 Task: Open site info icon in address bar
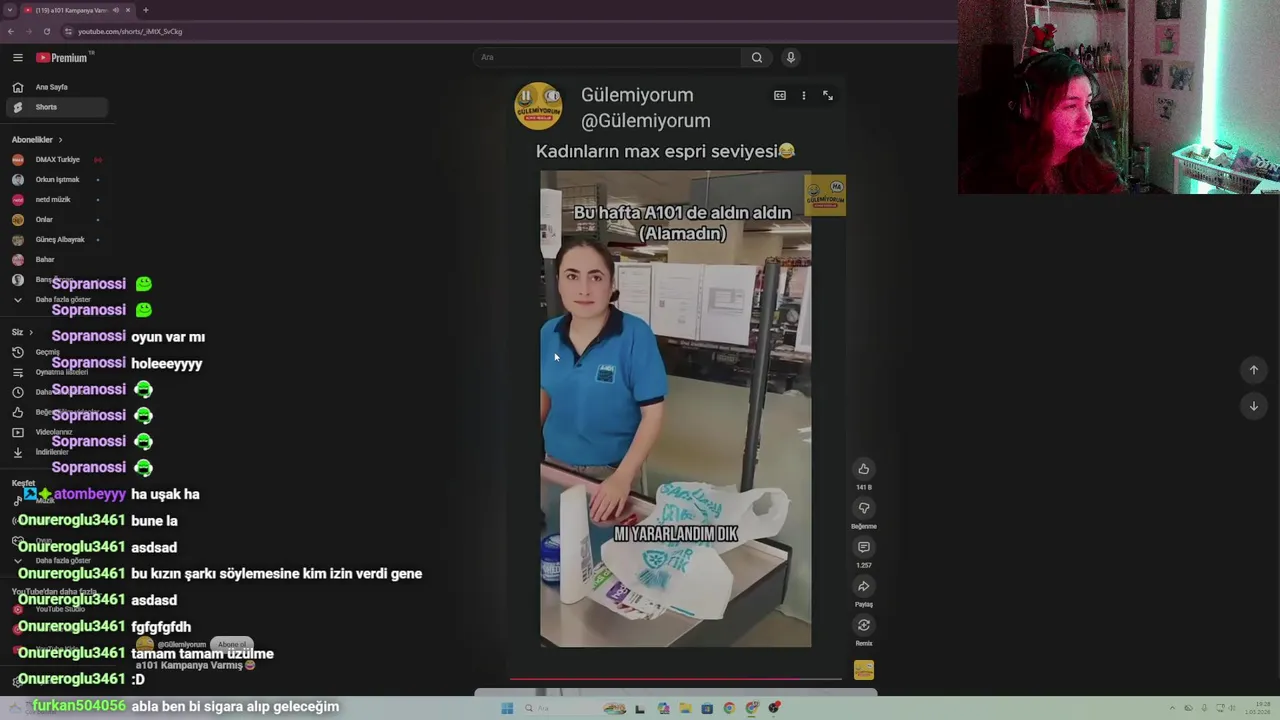coord(69,31)
